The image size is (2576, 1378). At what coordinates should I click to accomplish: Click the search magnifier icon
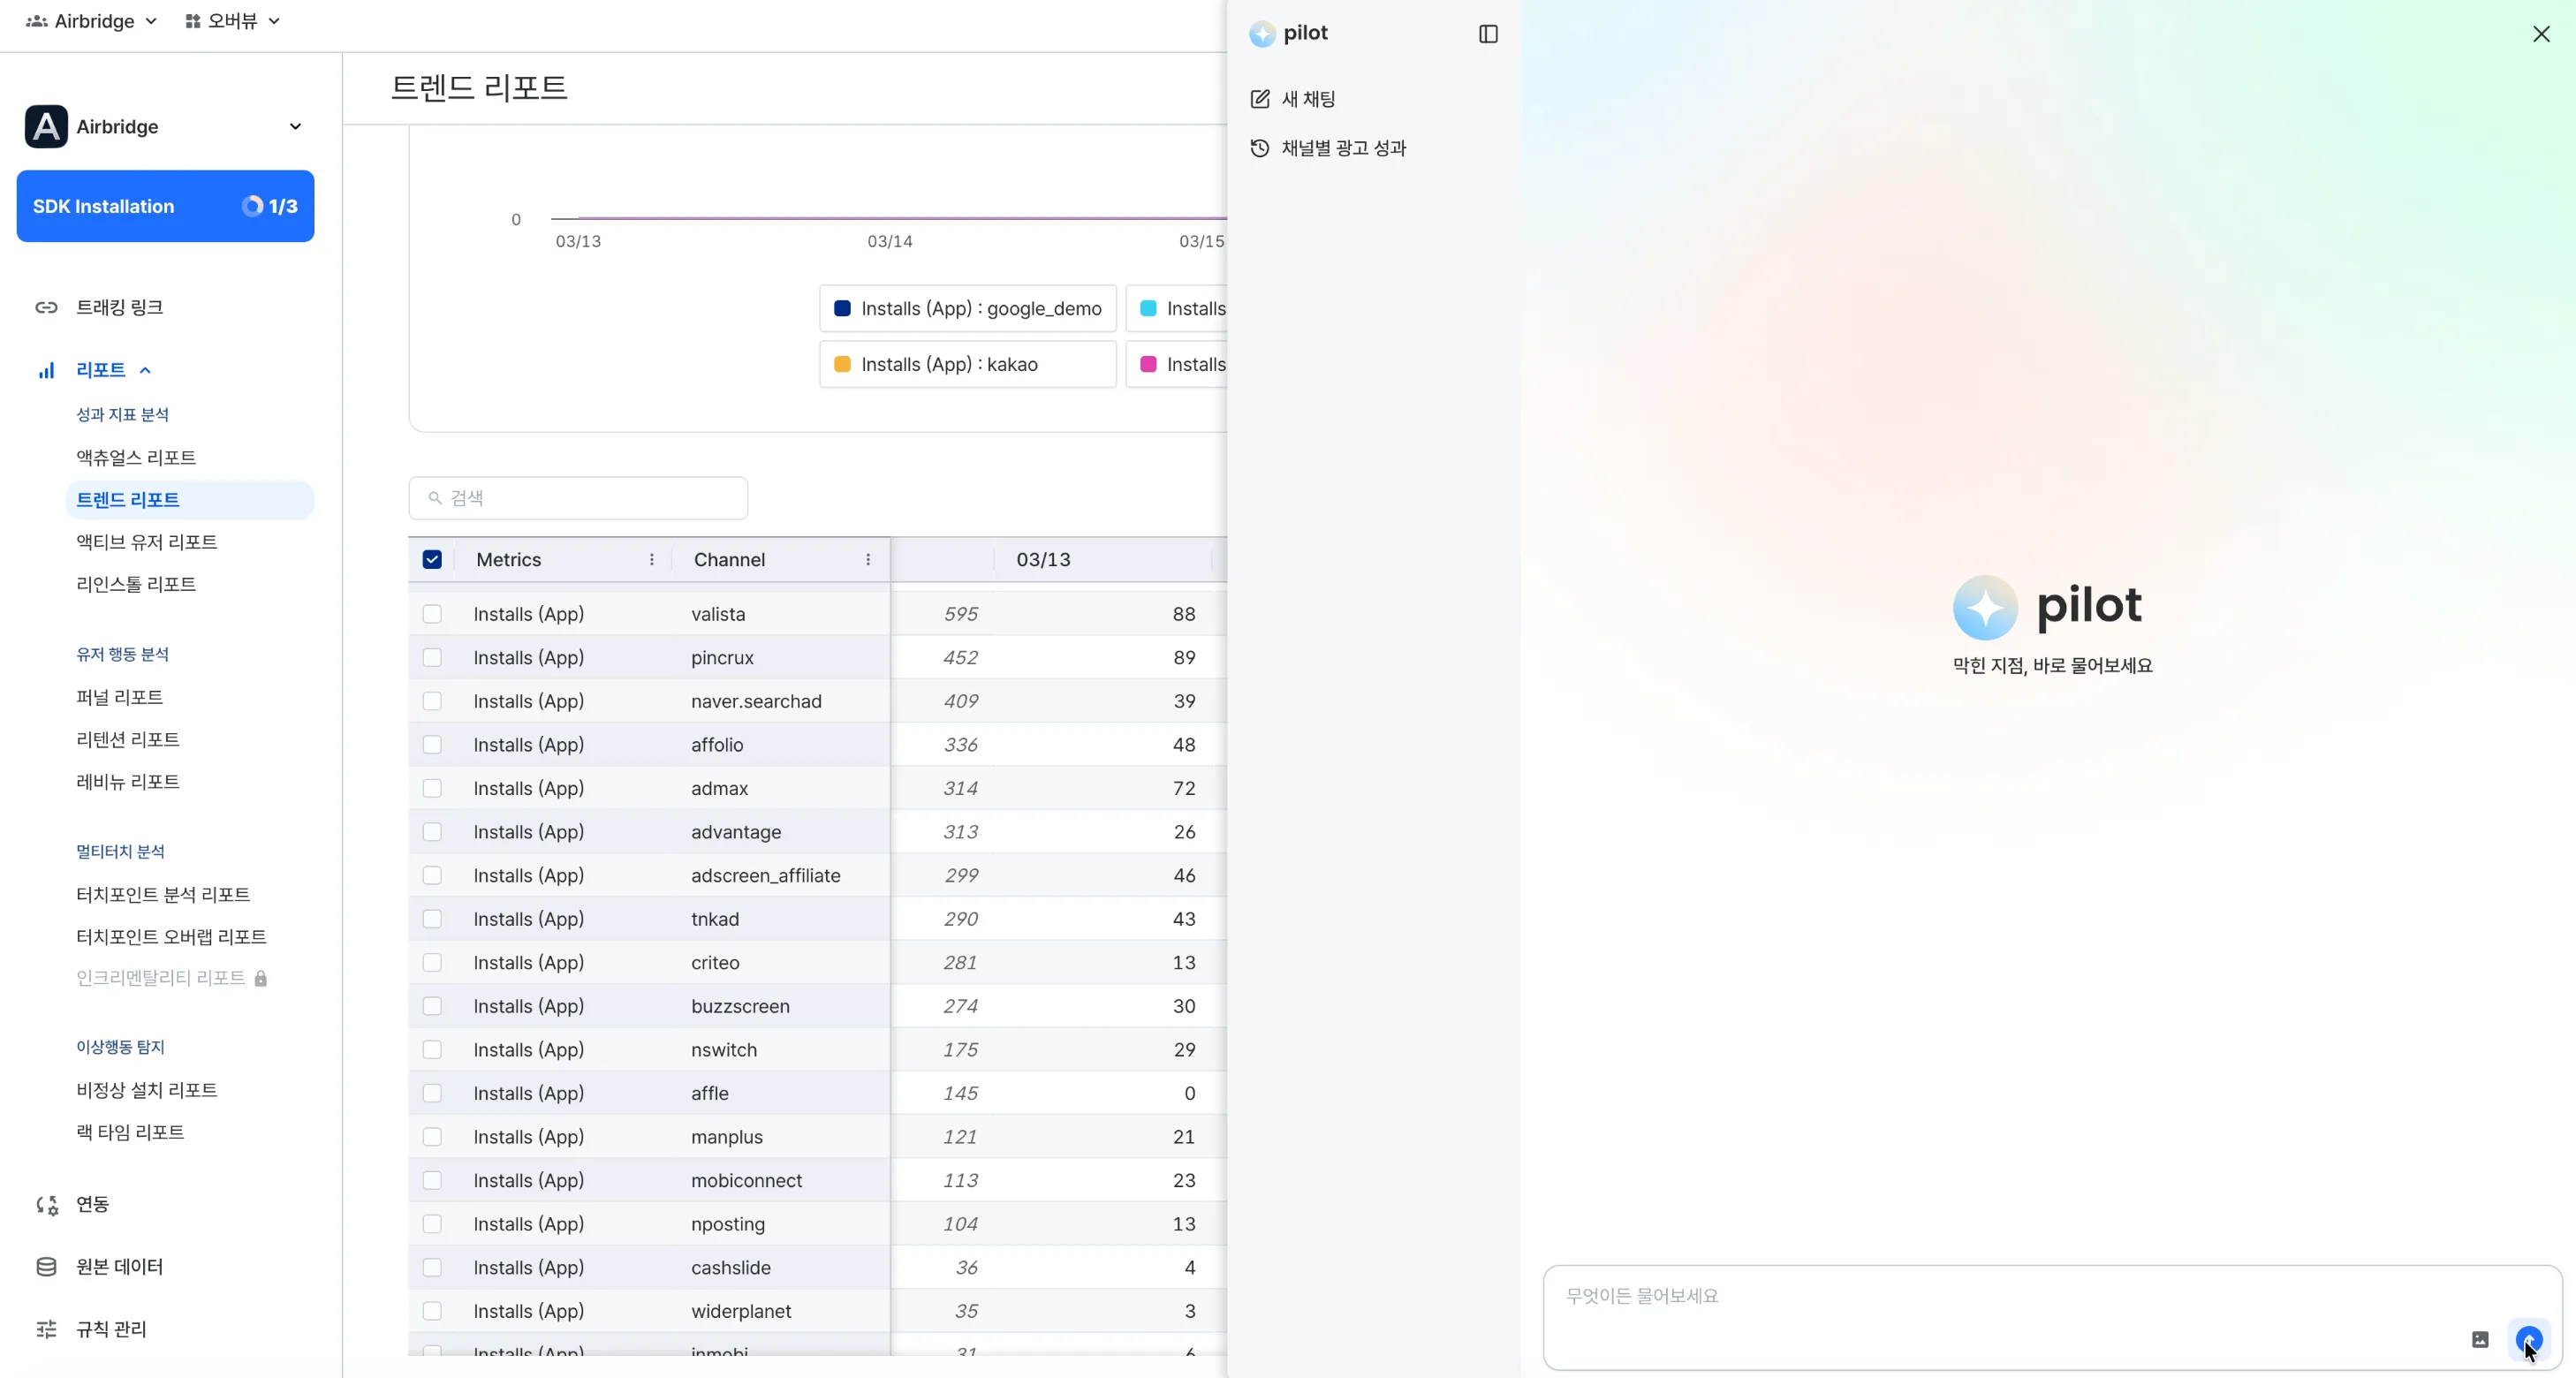[x=435, y=498]
